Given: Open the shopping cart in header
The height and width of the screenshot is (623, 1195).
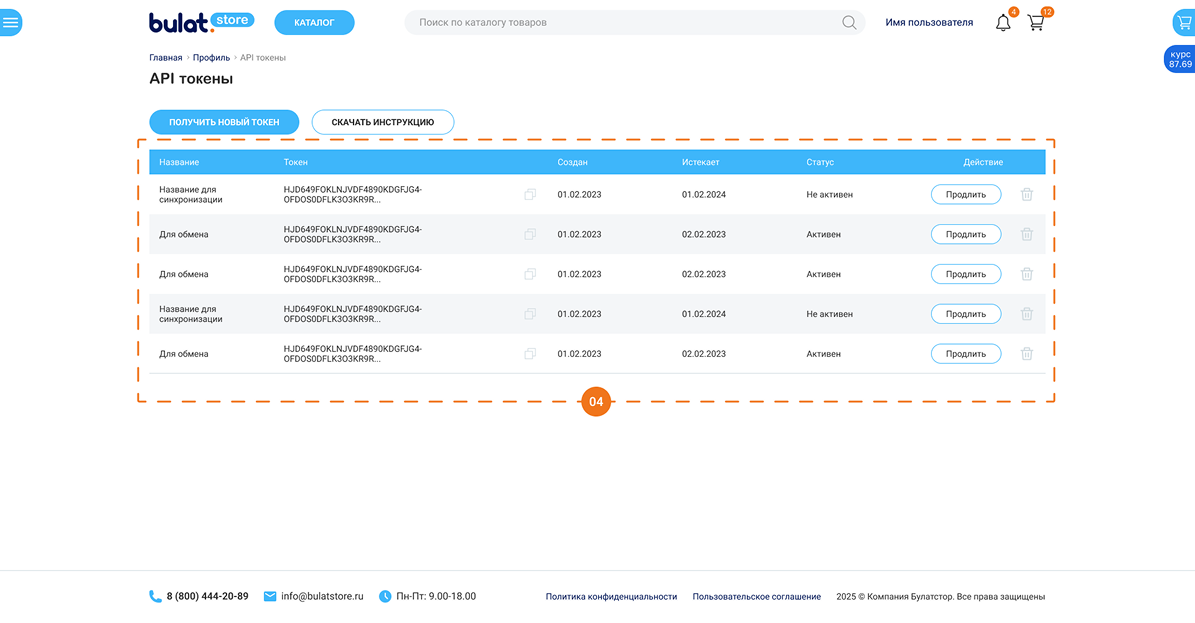Looking at the screenshot, I should [1036, 23].
